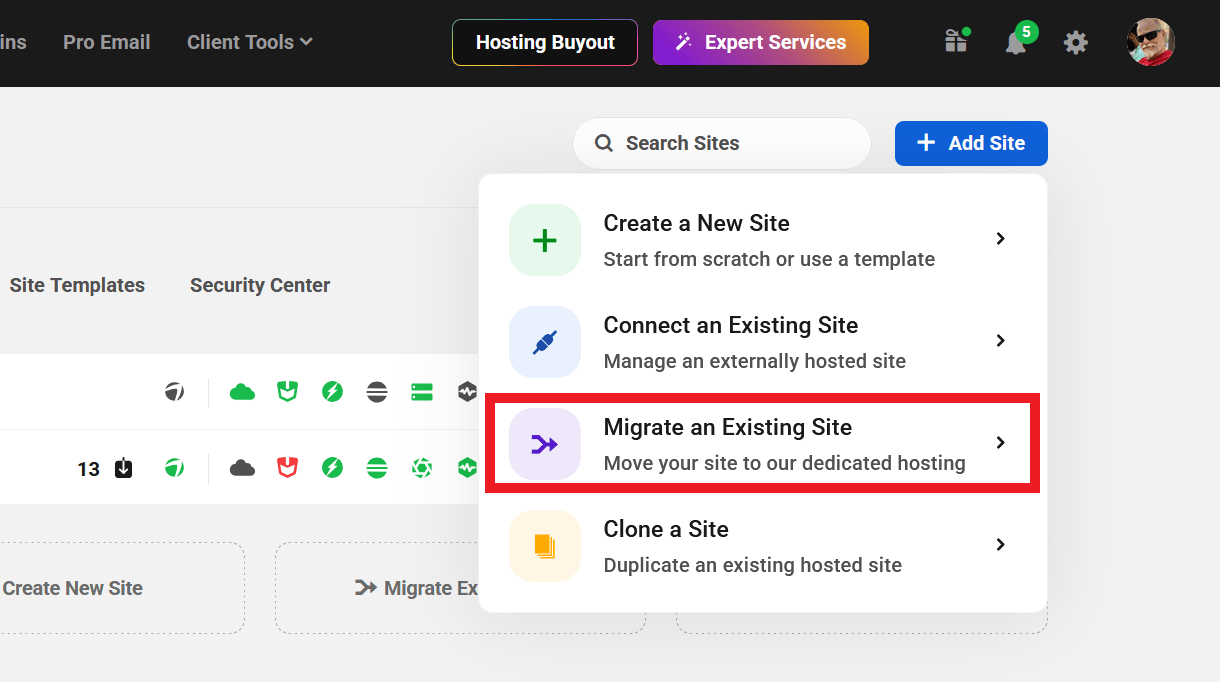
Task: Click the green server icon in first row
Action: [421, 391]
